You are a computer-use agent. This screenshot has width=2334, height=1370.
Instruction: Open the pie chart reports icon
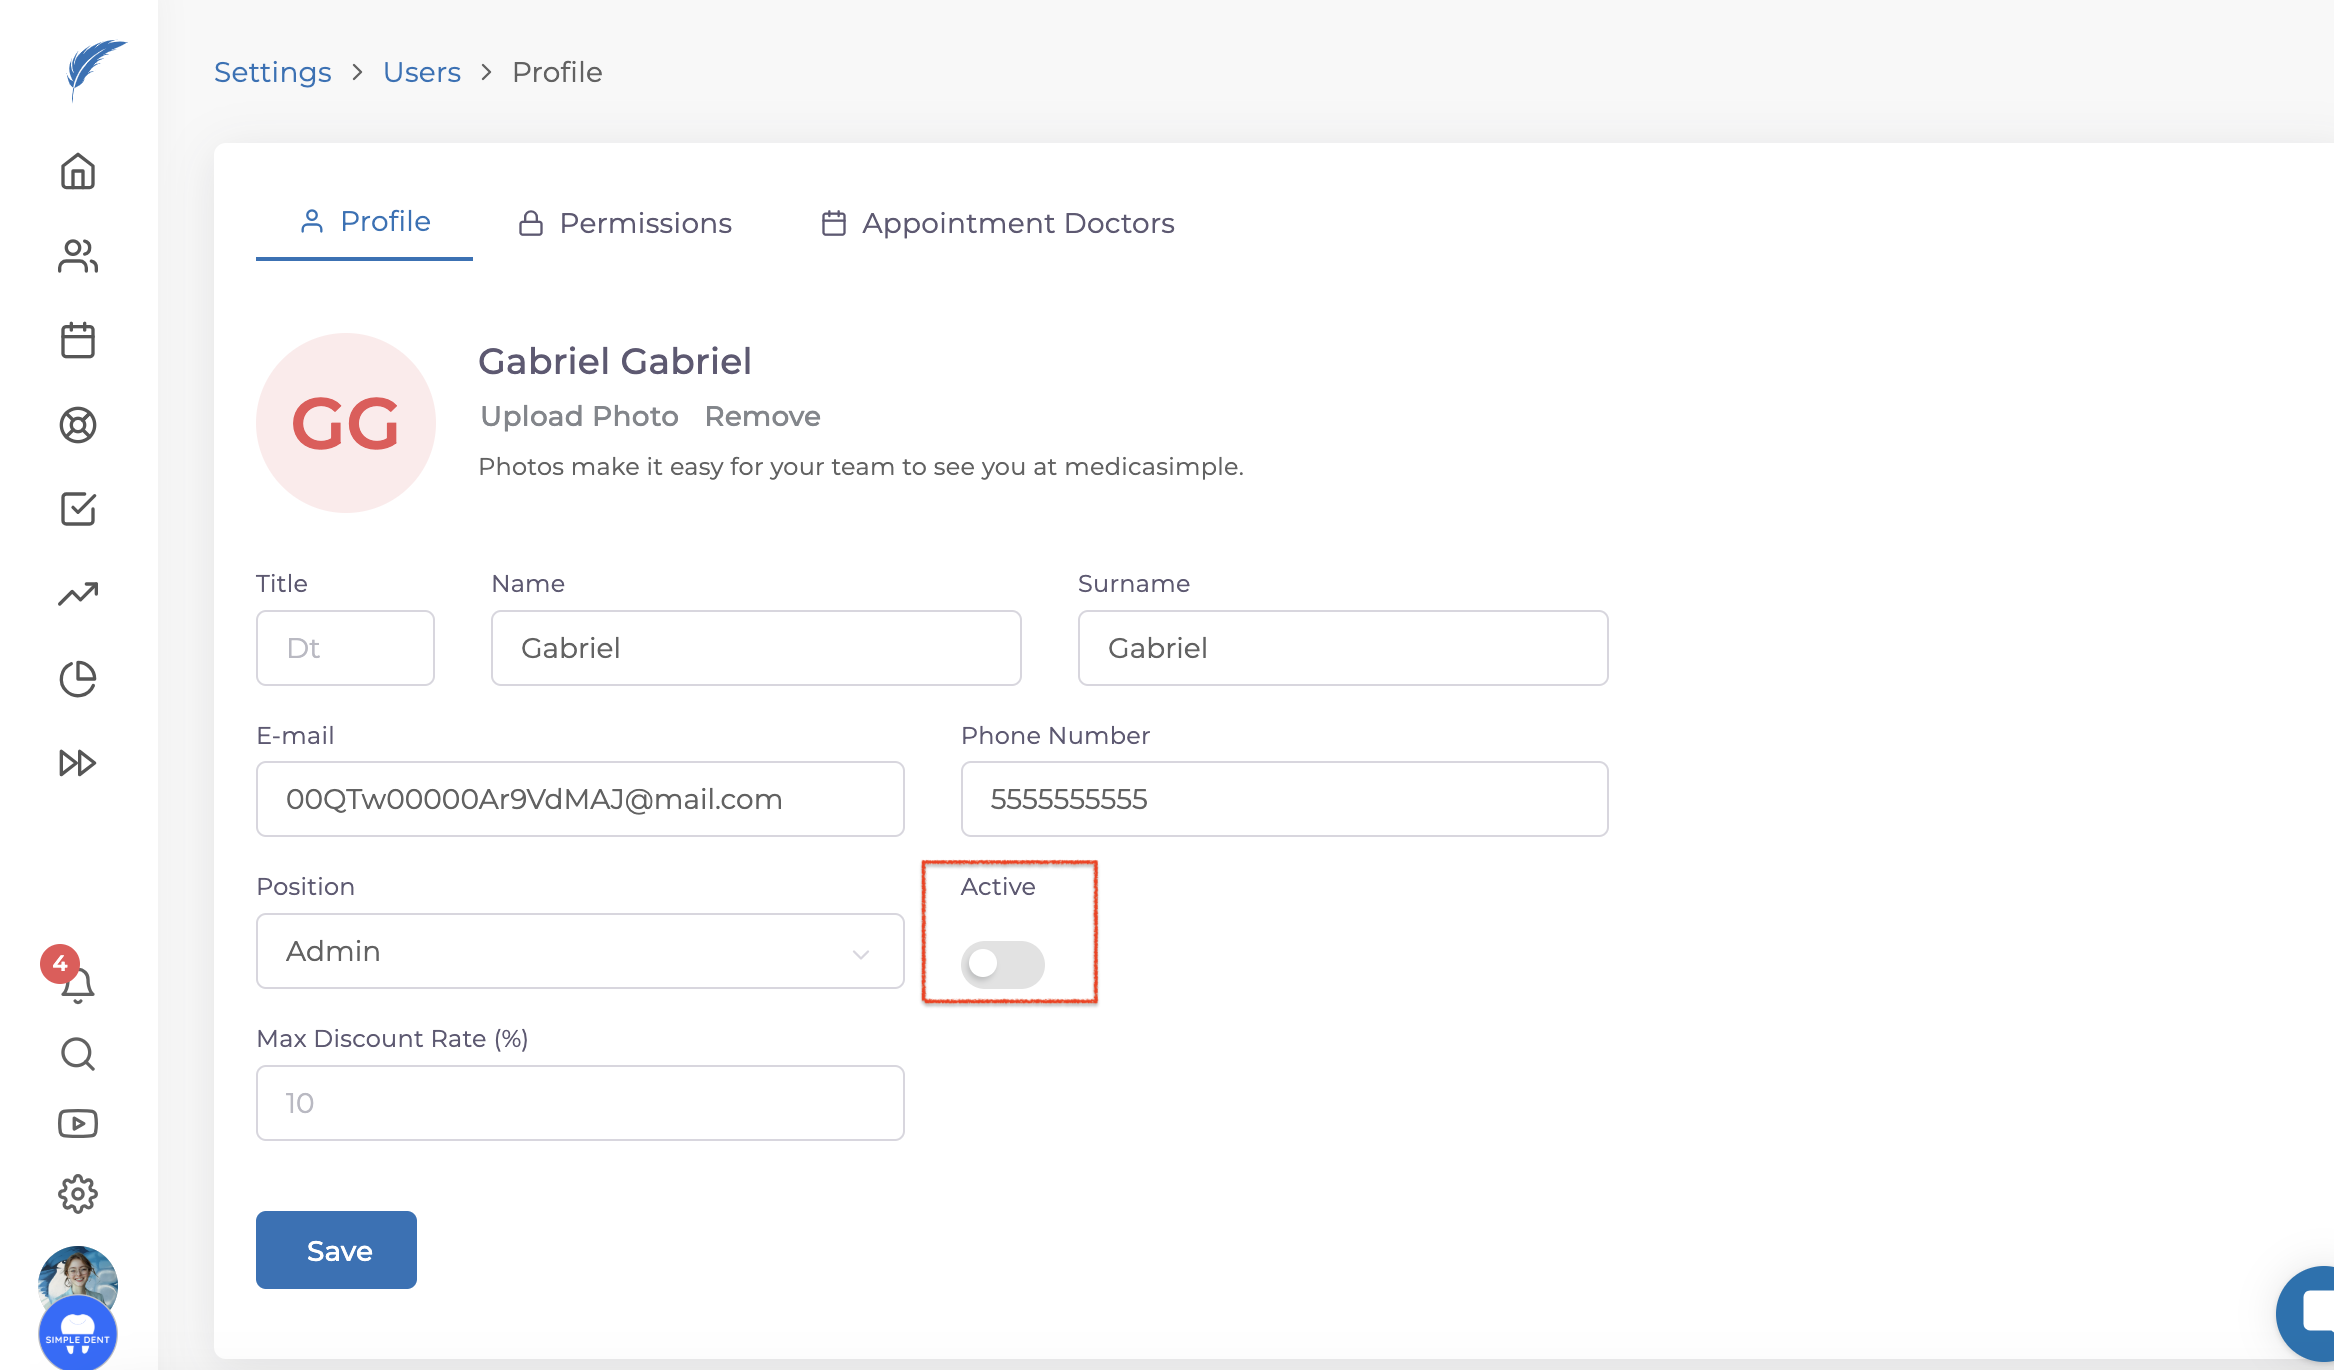point(78,679)
